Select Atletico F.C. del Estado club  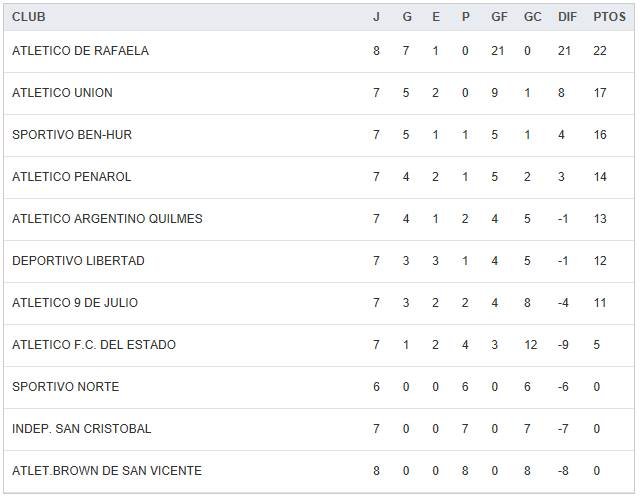click(94, 345)
